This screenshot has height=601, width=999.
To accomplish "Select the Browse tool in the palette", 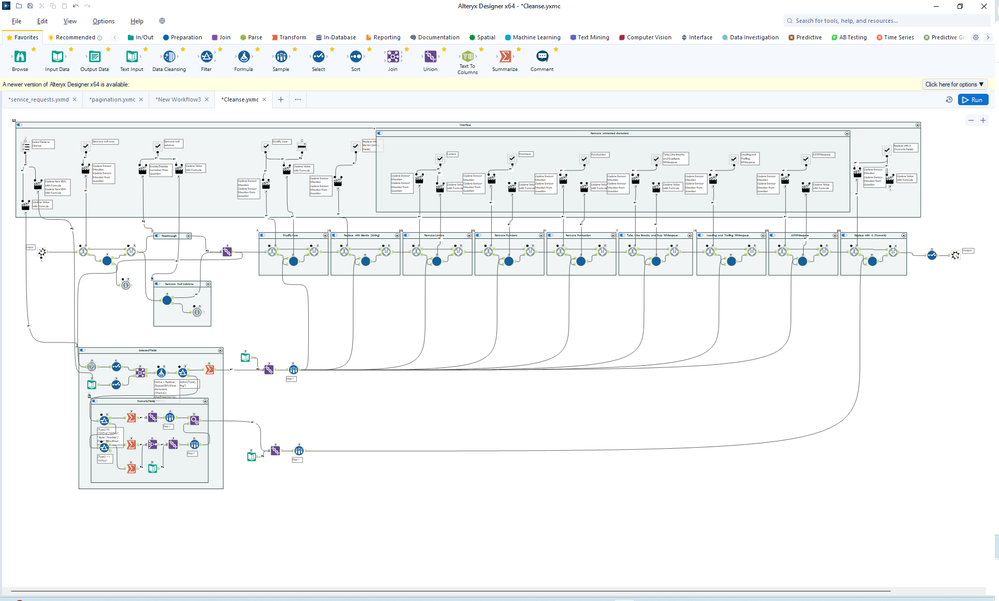I will coord(20,58).
